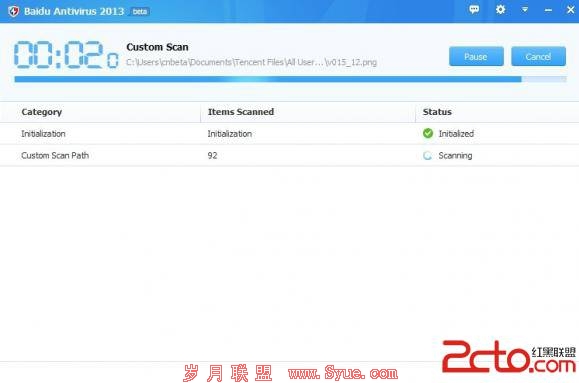Viewport: 579px width, 383px height.
Task: Select the Custom Scan Path row
Action: pyautogui.click(x=290, y=155)
